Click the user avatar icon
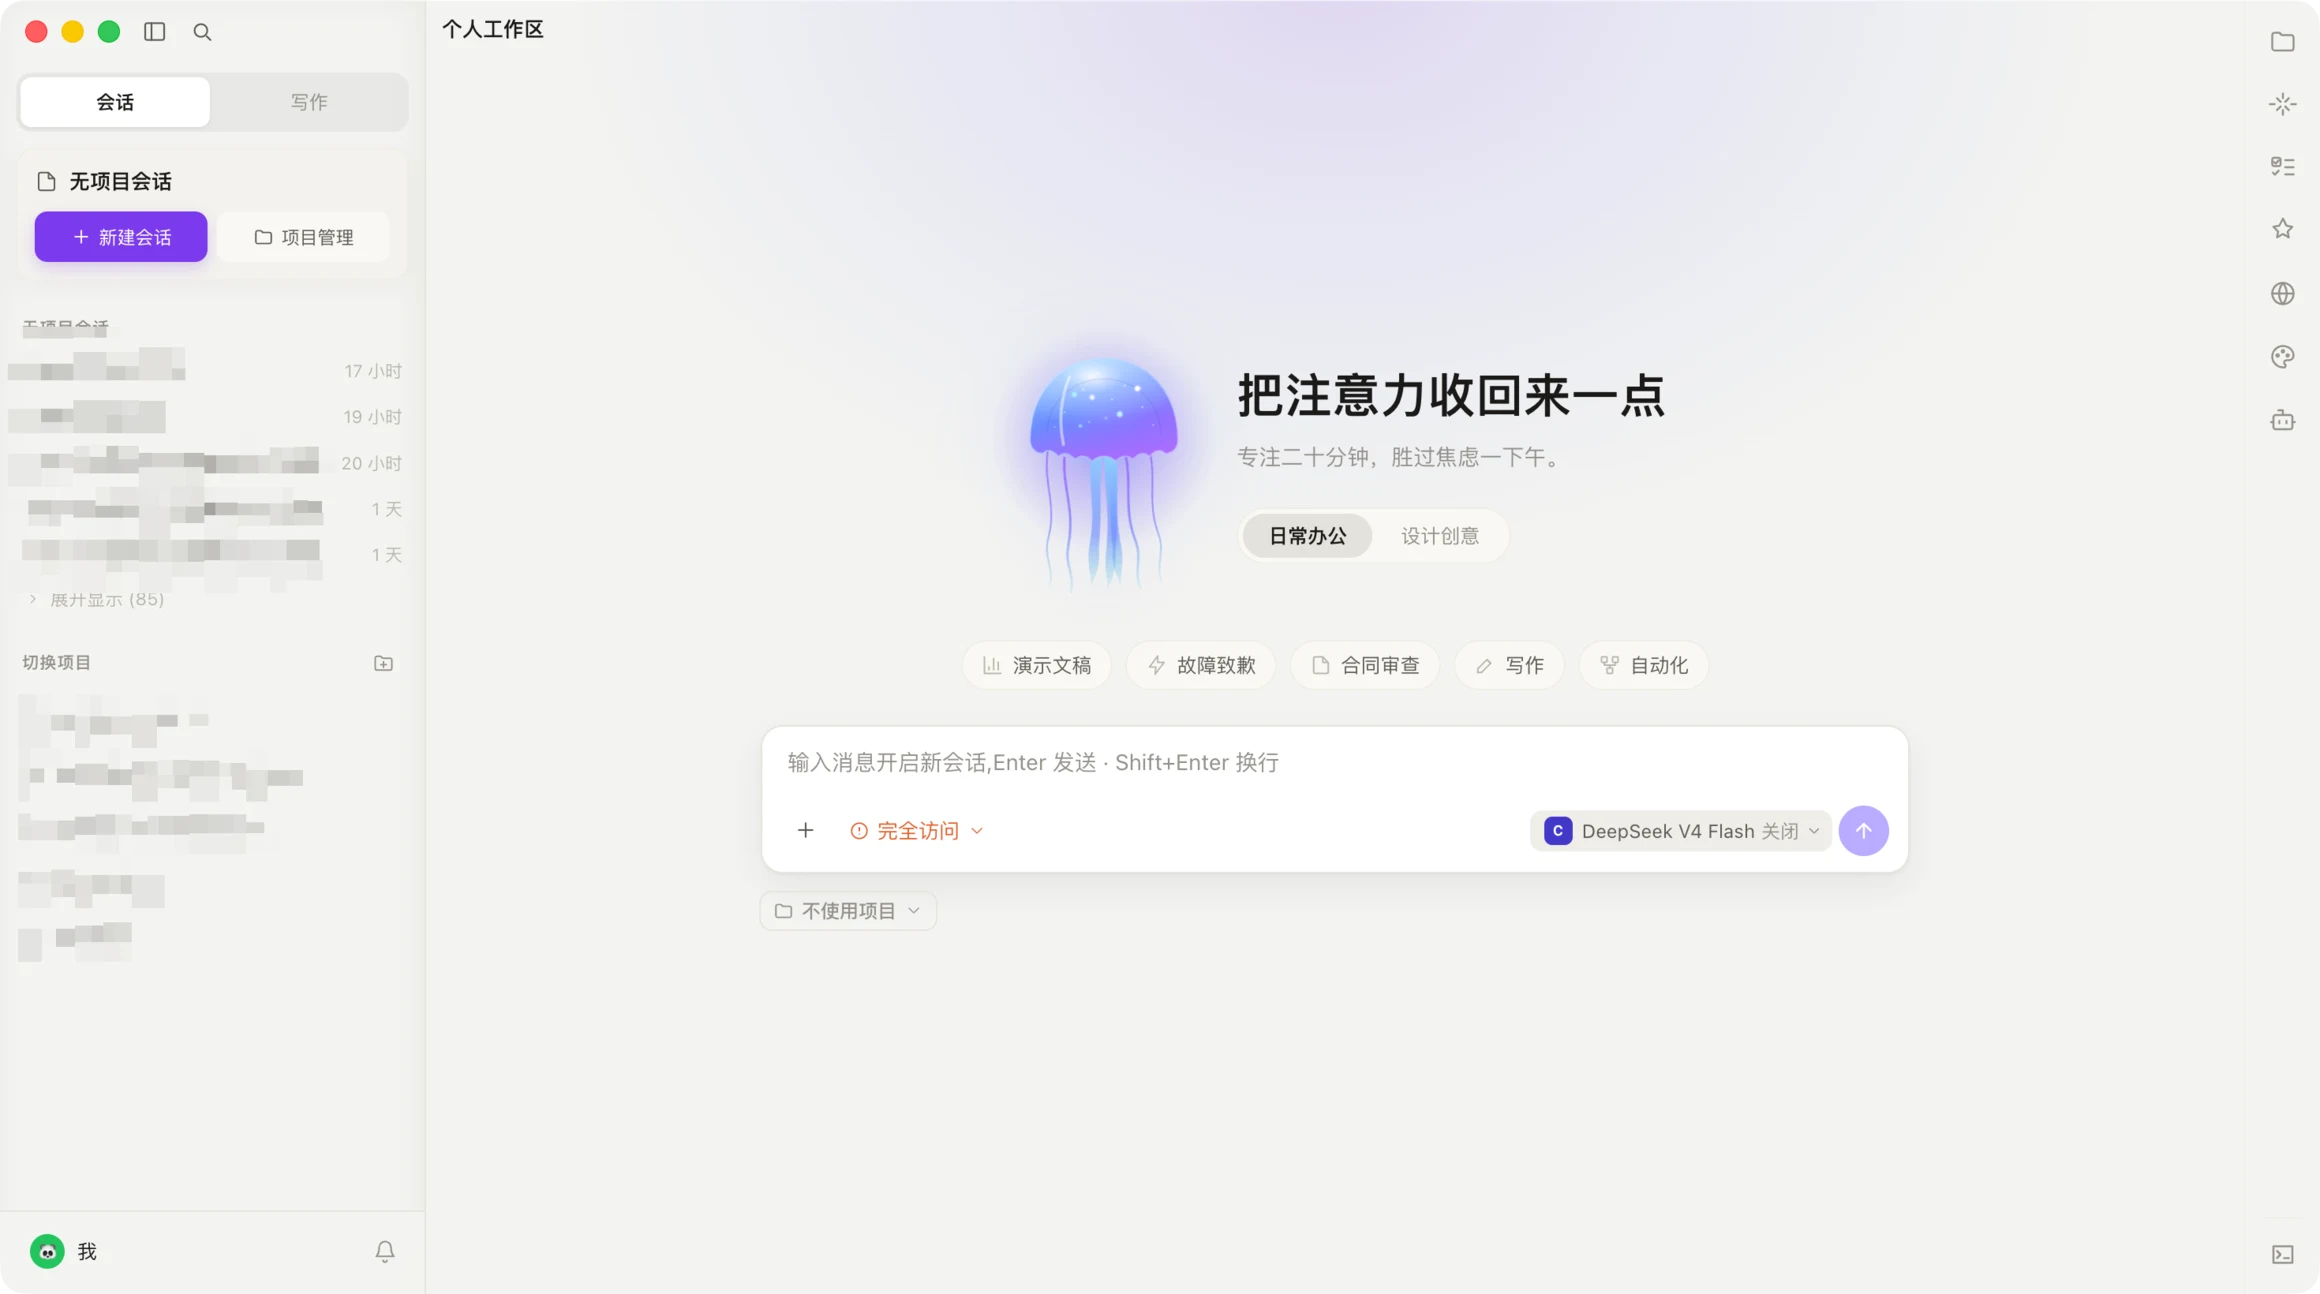This screenshot has width=2320, height=1294. point(47,1251)
